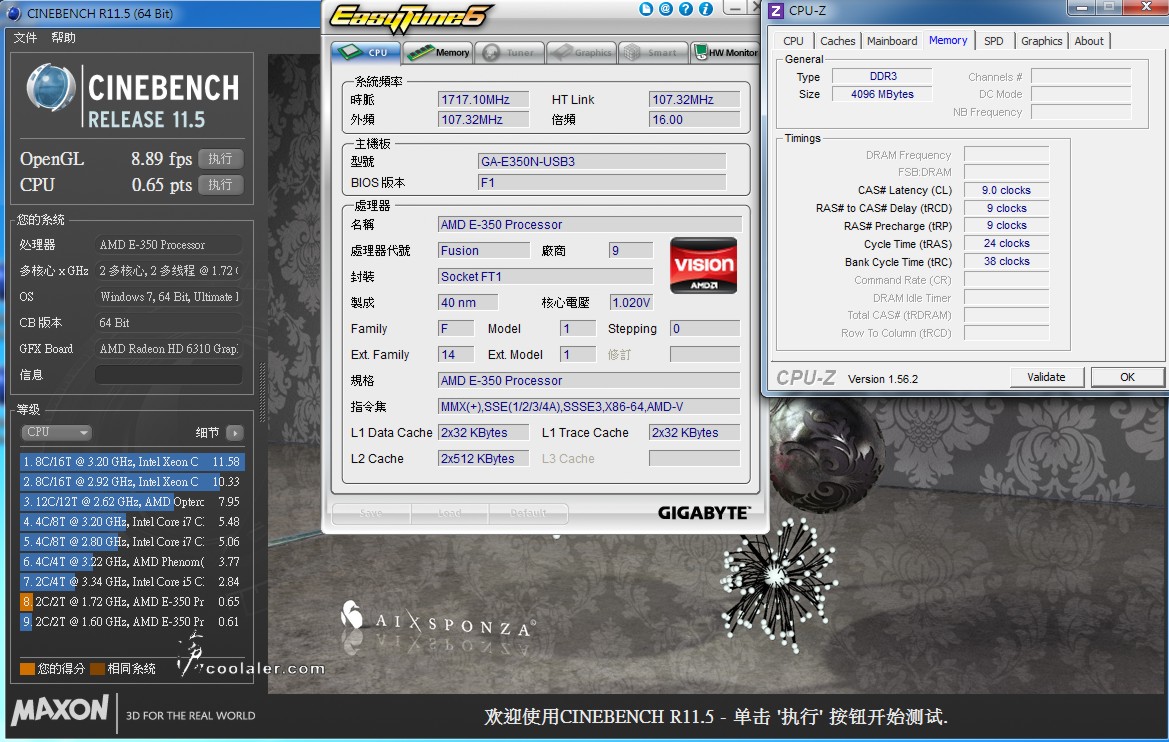Click the instruction set MMX(+) field
The height and width of the screenshot is (742, 1169).
tap(589, 406)
